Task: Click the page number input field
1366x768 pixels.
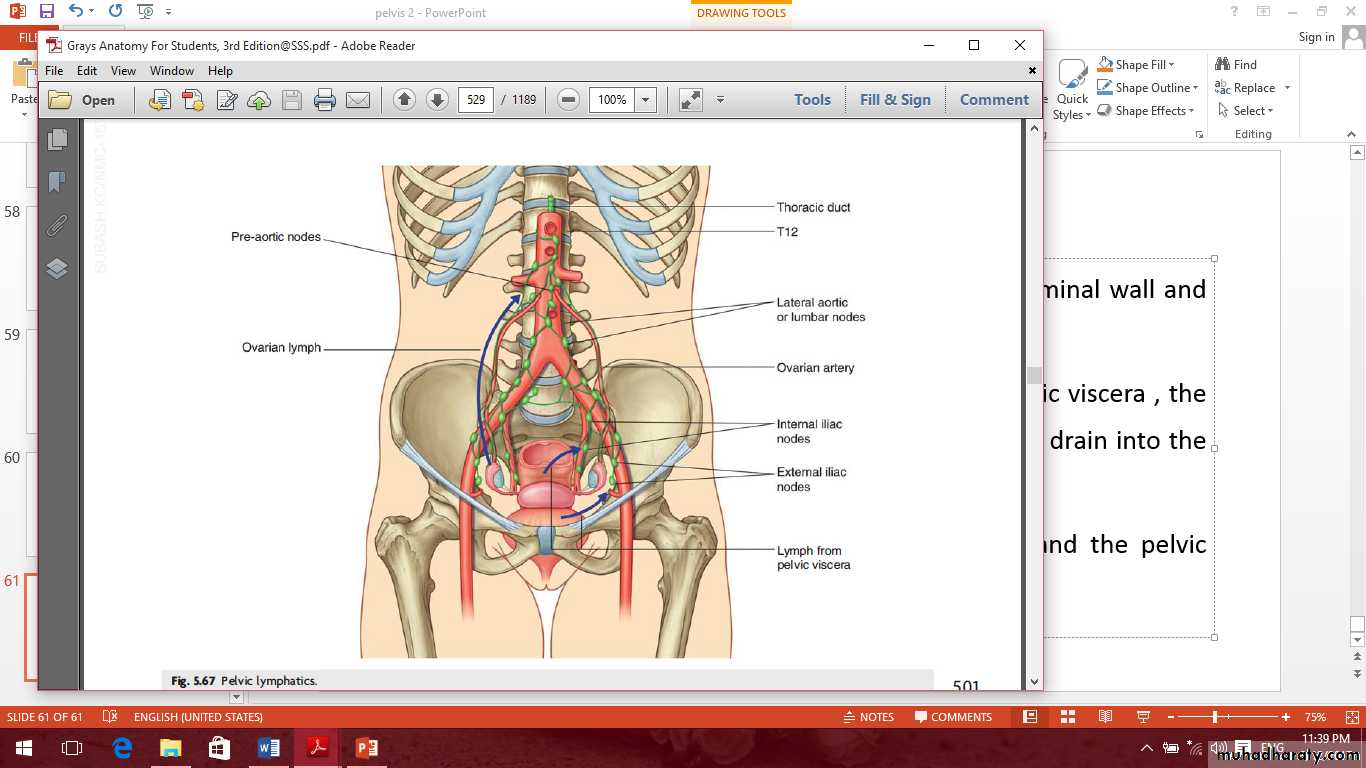Action: pos(476,100)
